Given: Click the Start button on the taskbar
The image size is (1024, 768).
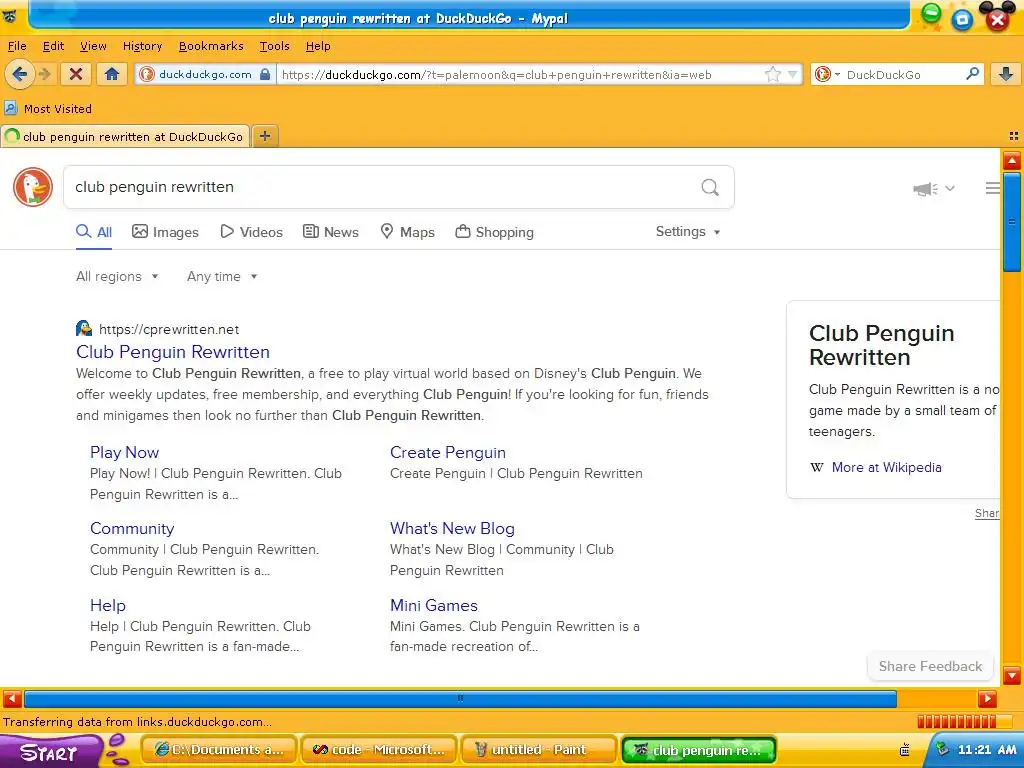Looking at the screenshot, I should coord(49,751).
